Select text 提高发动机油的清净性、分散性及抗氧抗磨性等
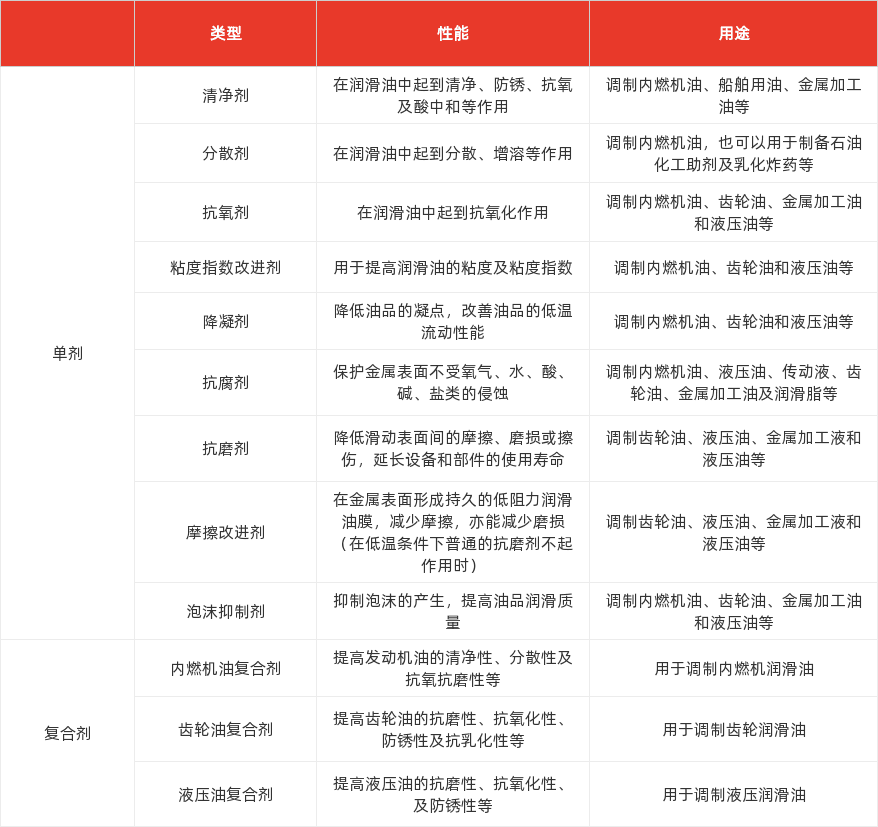The height and width of the screenshot is (827, 878). [x=453, y=669]
